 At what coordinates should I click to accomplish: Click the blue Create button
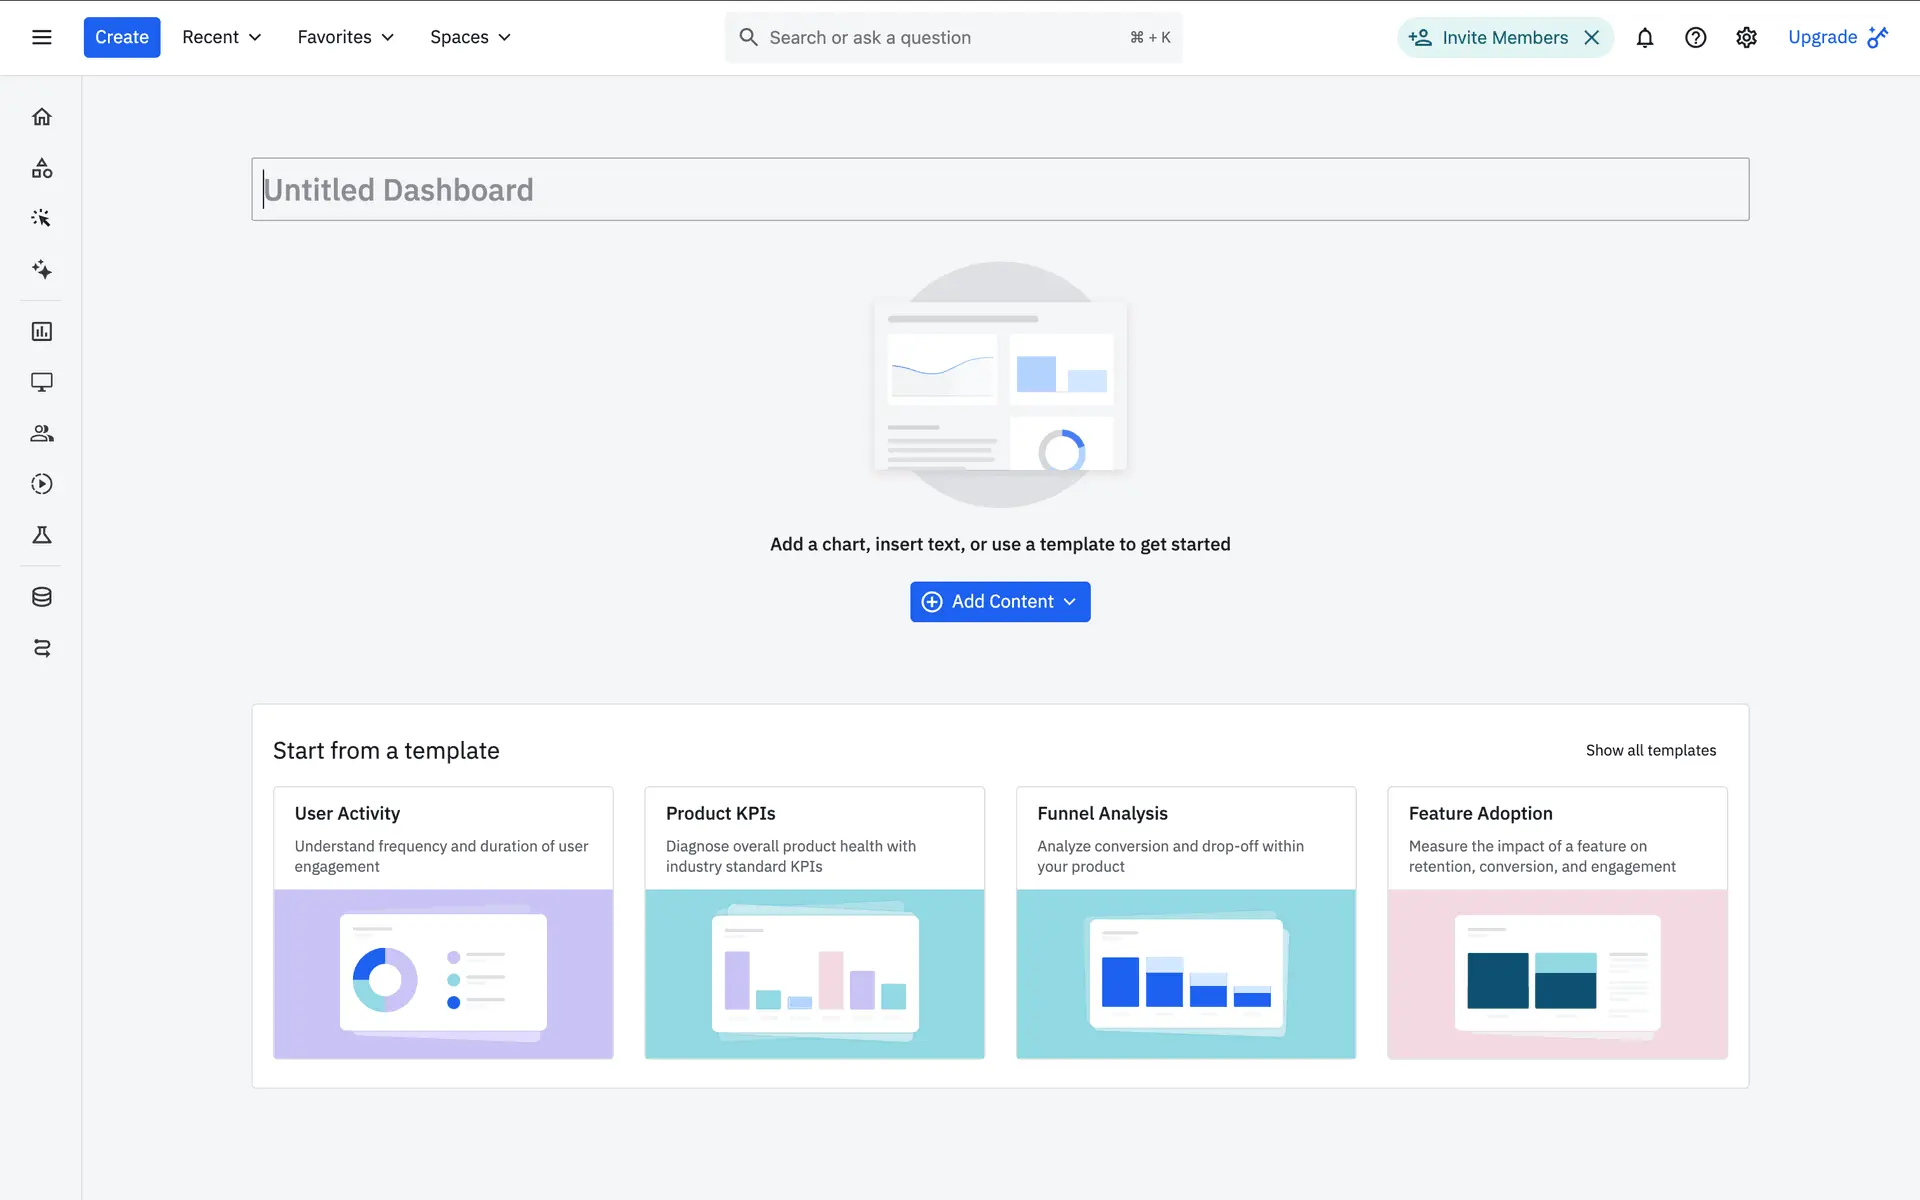(121, 37)
